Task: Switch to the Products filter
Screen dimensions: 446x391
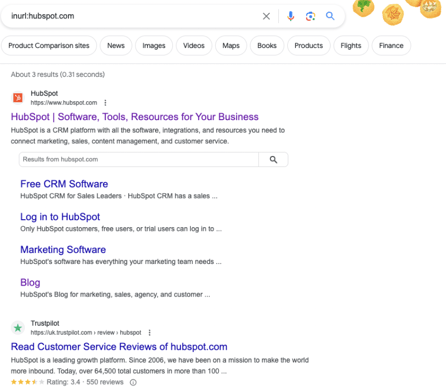Action: [309, 46]
